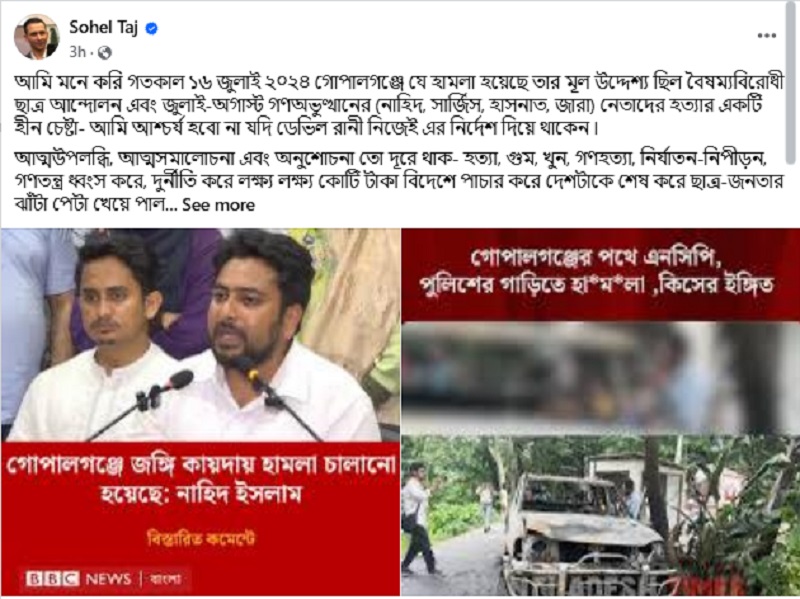Viewport: 800px width, 599px height.
Task: Click the yellow 'details in comments' text
Action: 201,538
